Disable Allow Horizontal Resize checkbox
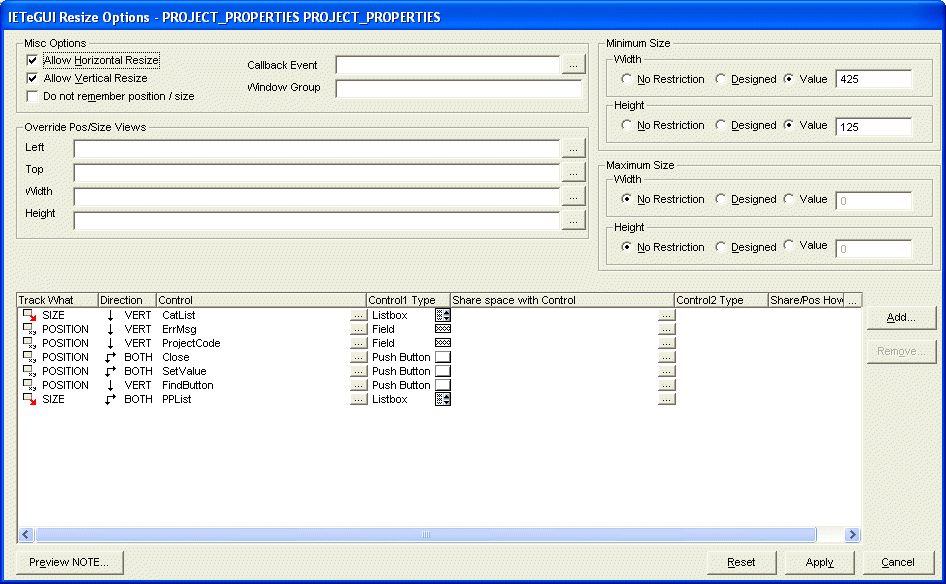 pyautogui.click(x=33, y=61)
